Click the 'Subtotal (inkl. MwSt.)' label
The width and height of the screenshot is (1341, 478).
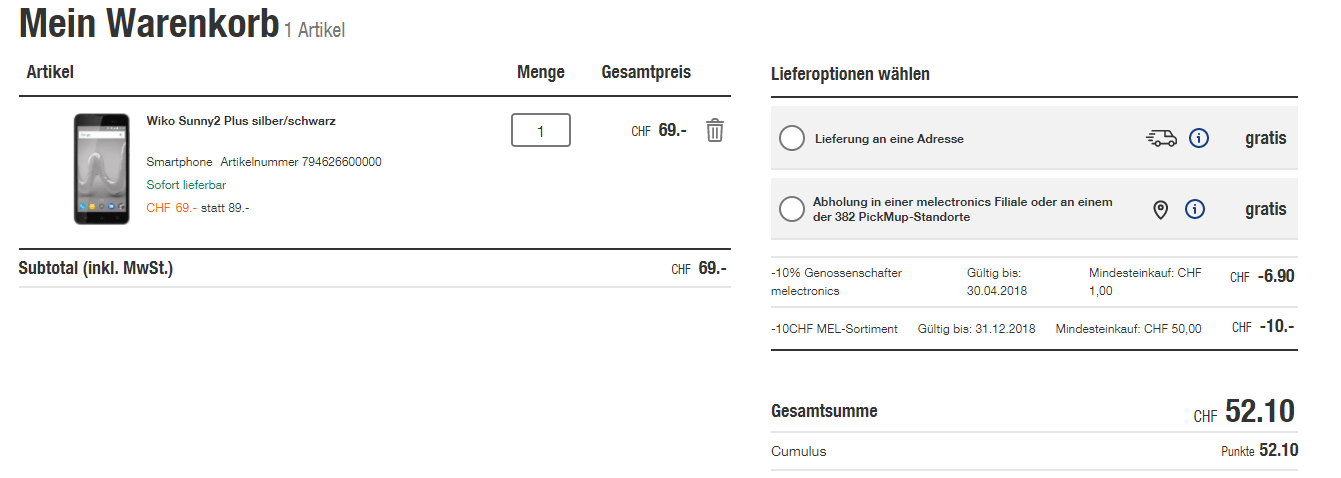point(96,268)
